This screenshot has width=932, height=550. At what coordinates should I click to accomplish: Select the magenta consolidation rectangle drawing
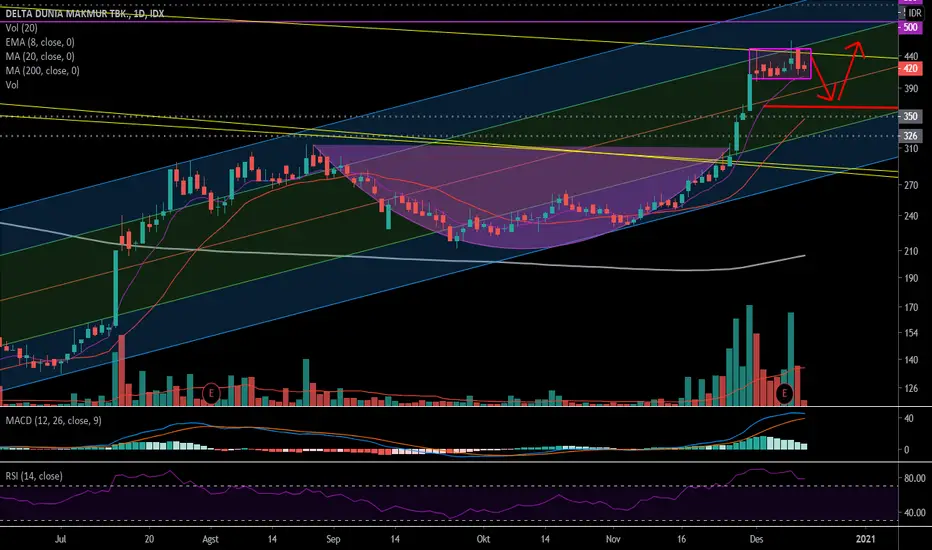point(780,64)
